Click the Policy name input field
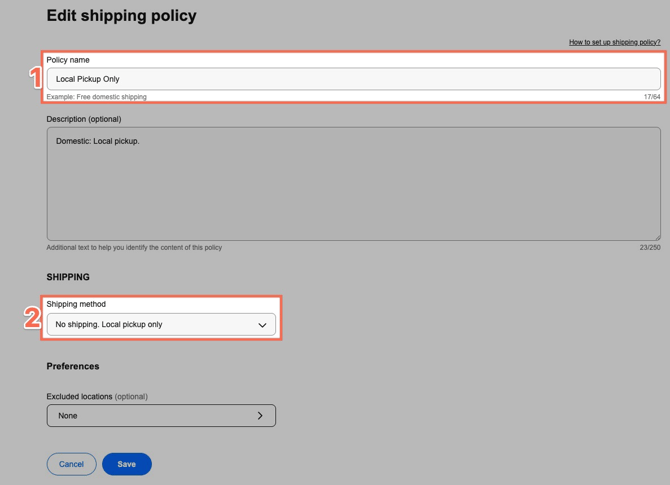 point(353,79)
